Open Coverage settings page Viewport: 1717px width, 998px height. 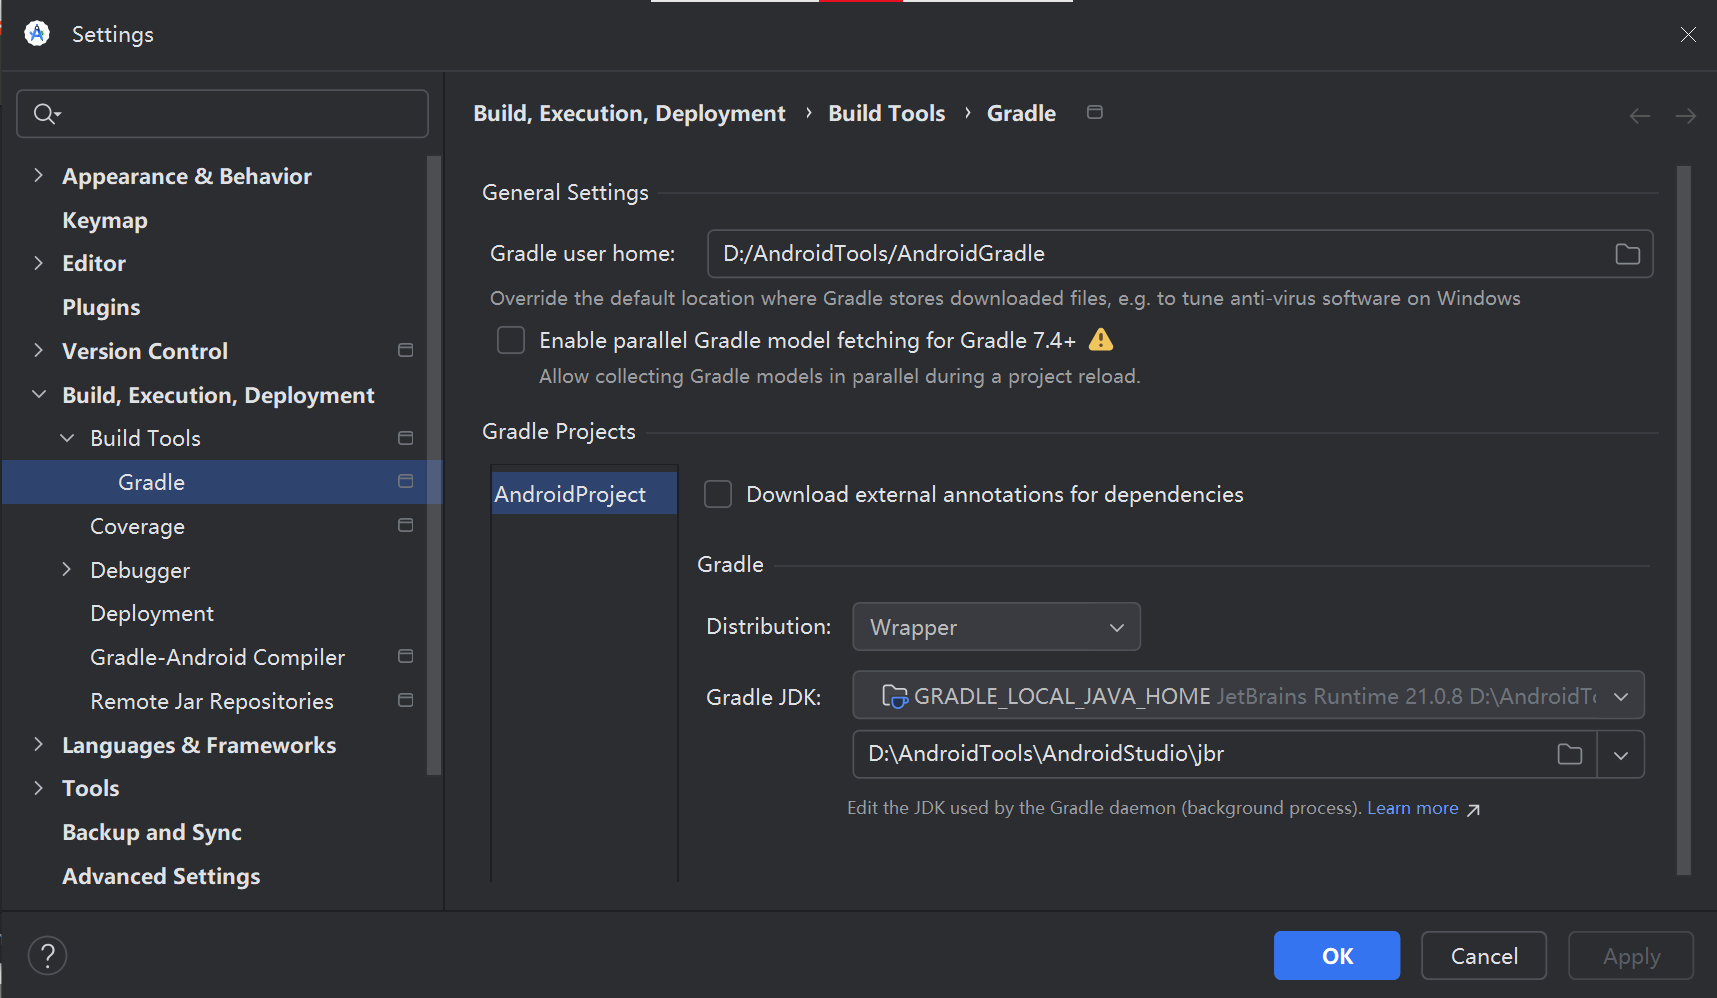pyautogui.click(x=137, y=526)
